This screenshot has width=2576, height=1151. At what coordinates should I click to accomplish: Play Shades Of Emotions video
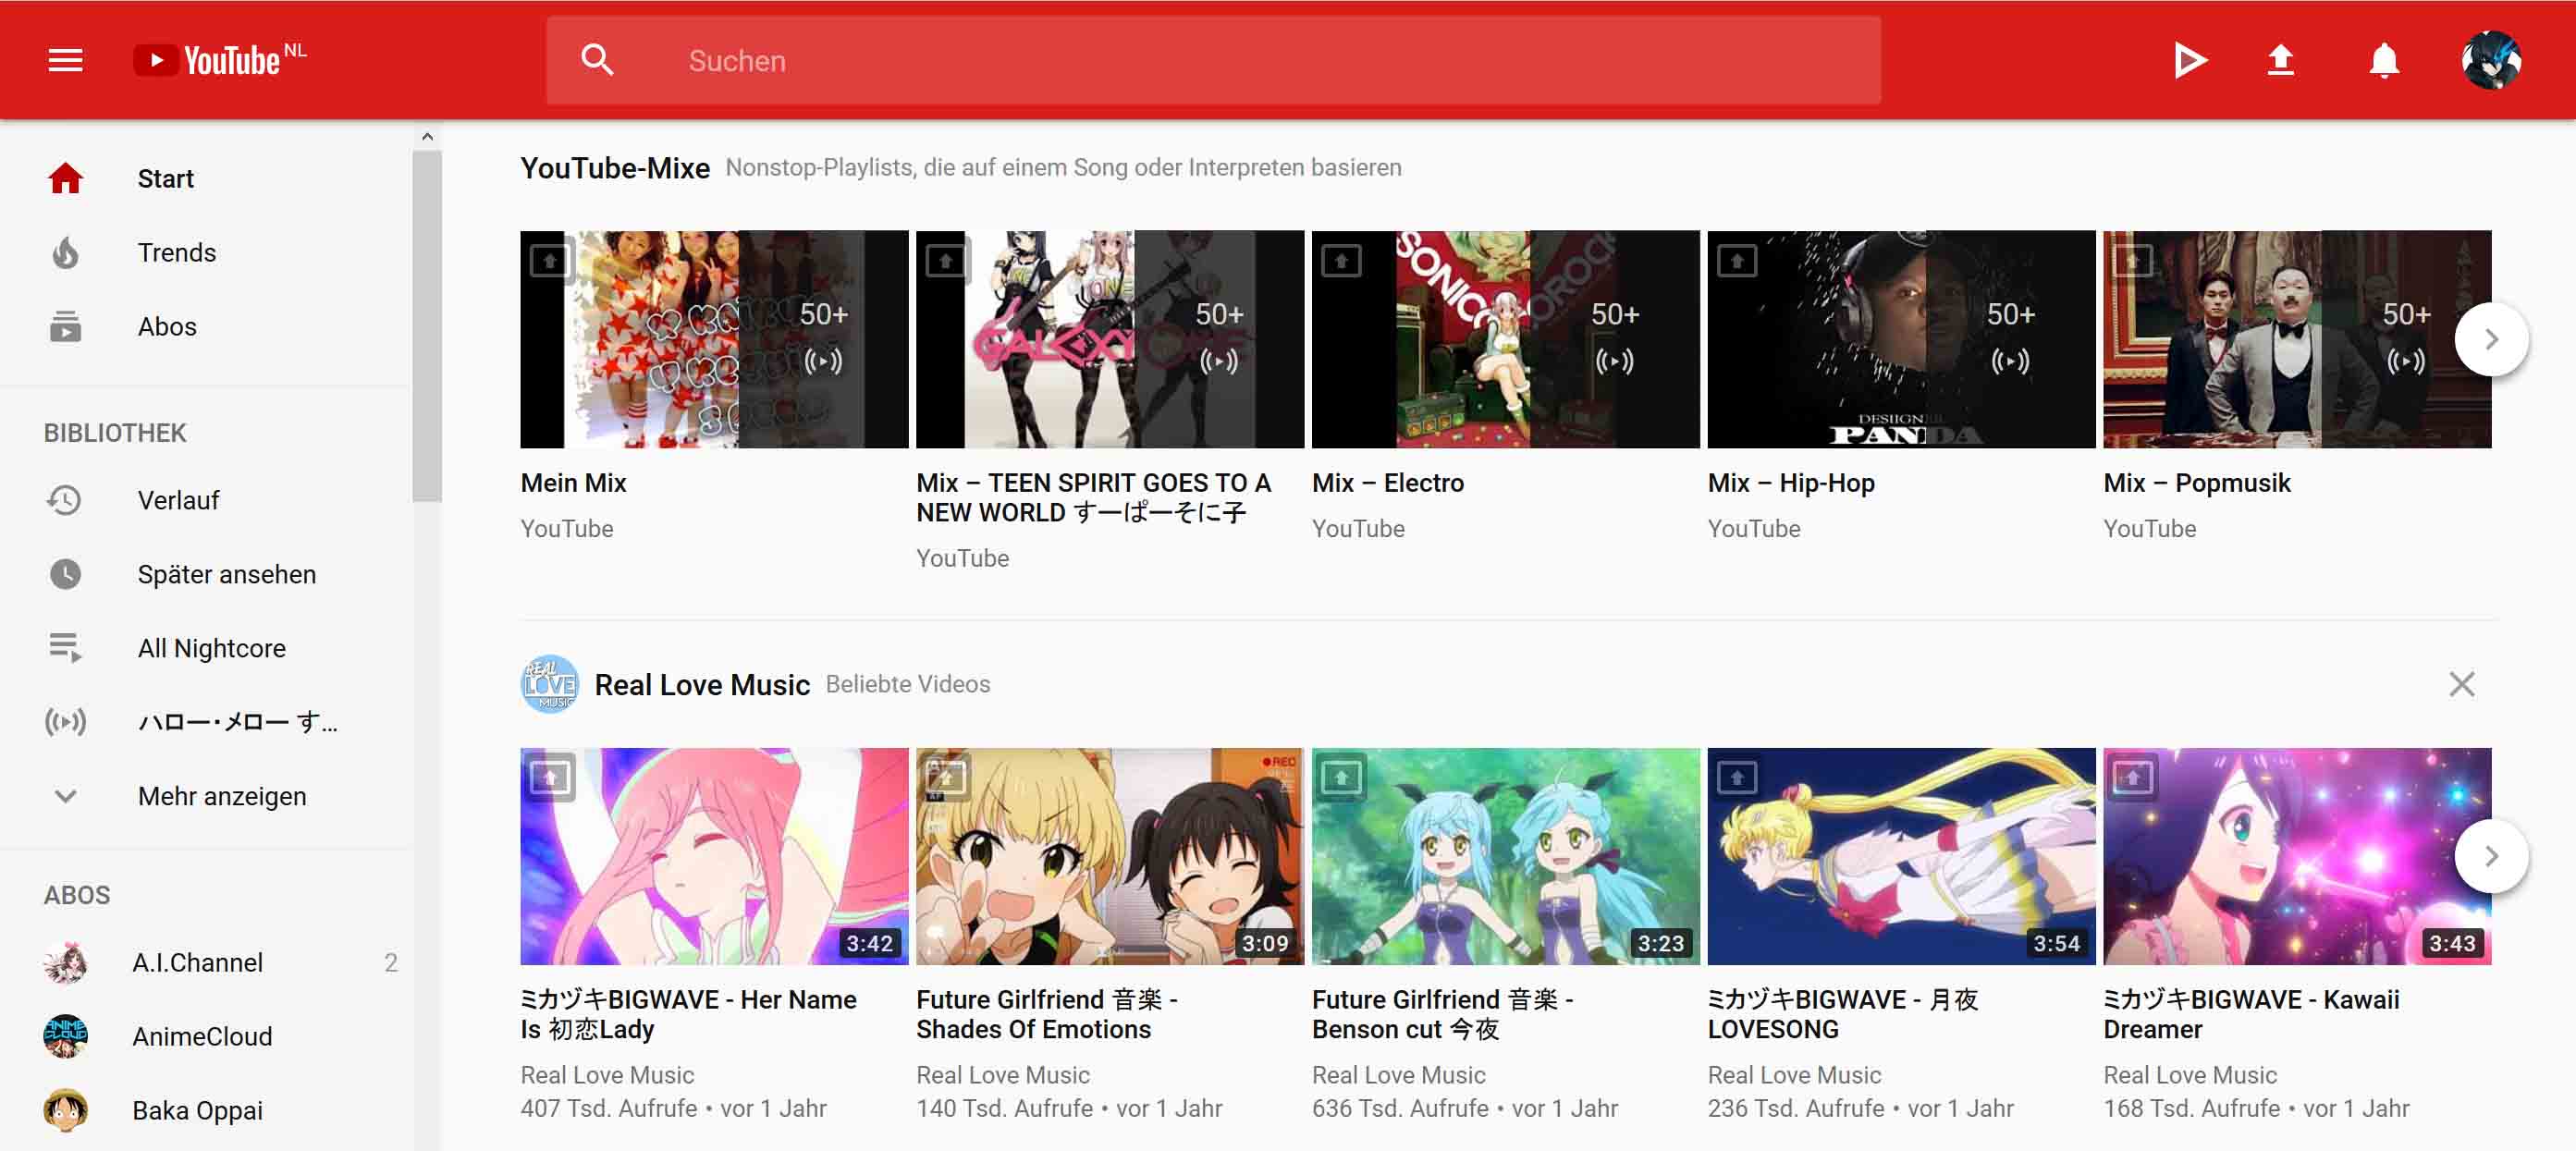pos(1110,856)
